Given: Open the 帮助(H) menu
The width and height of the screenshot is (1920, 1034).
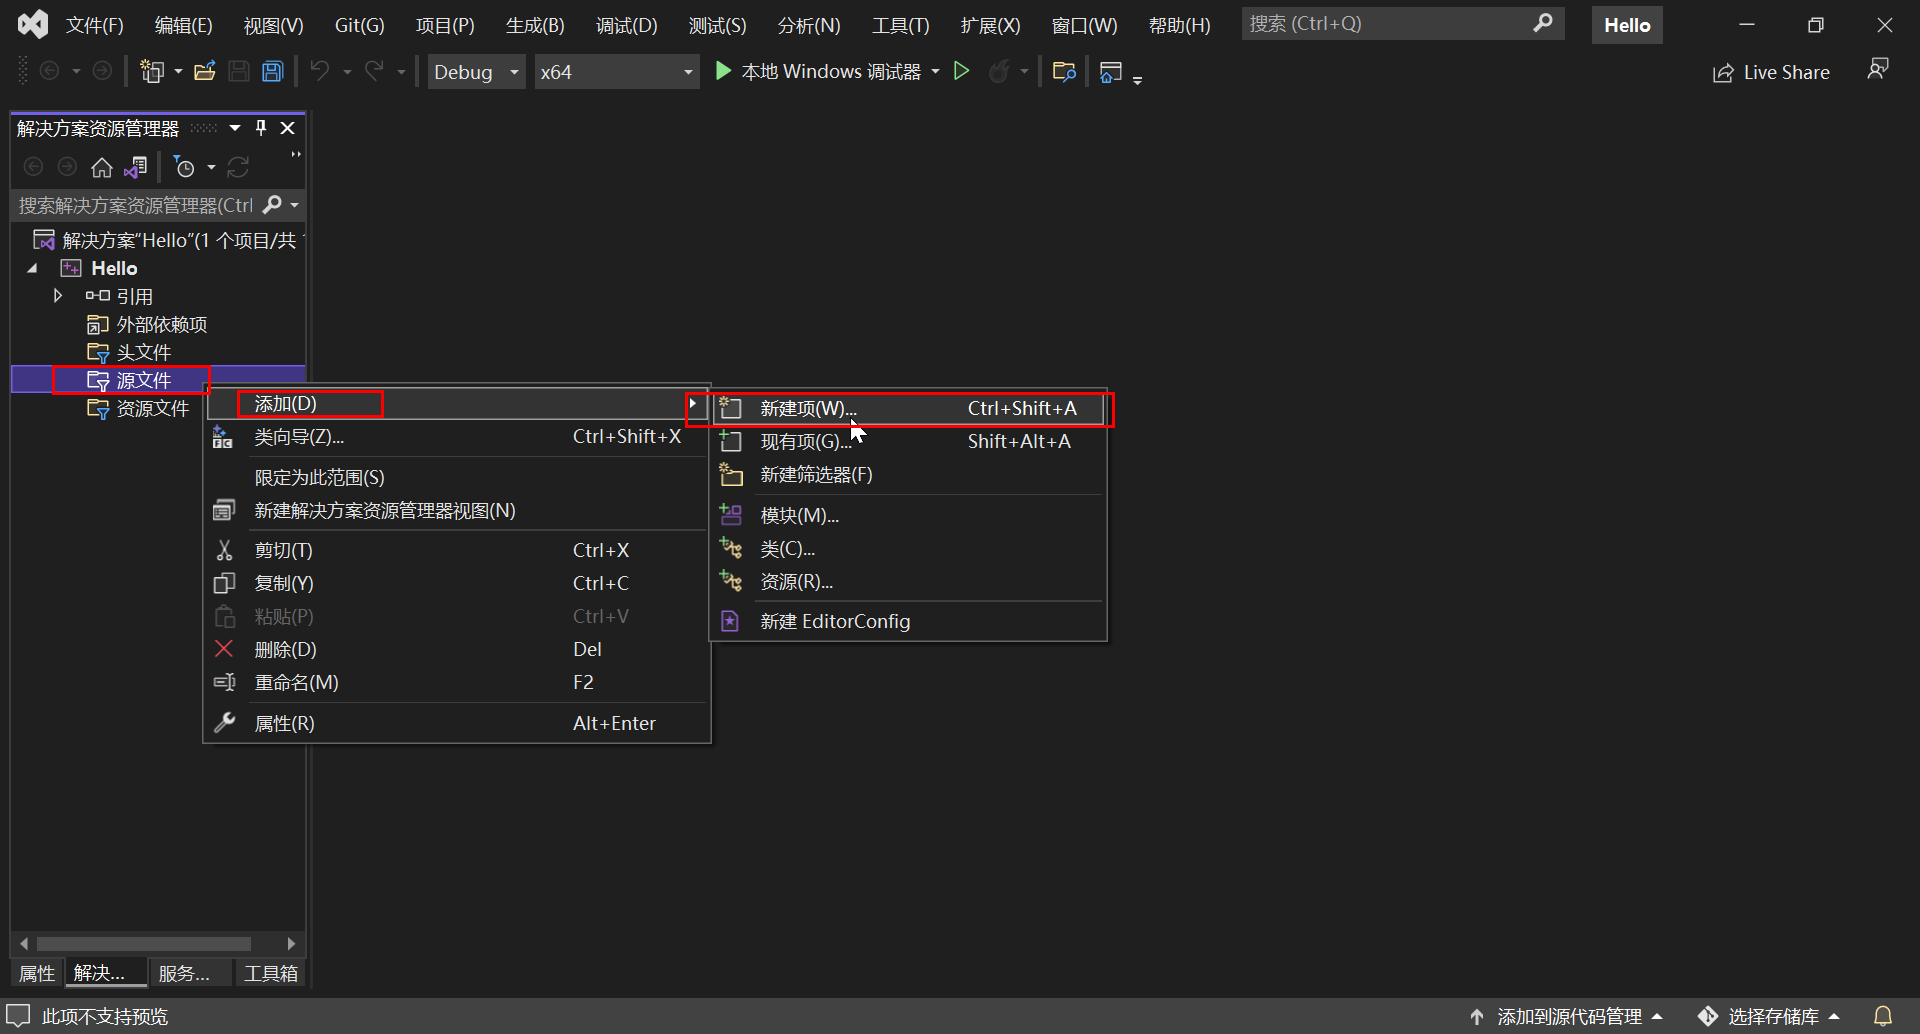Looking at the screenshot, I should pos(1179,25).
